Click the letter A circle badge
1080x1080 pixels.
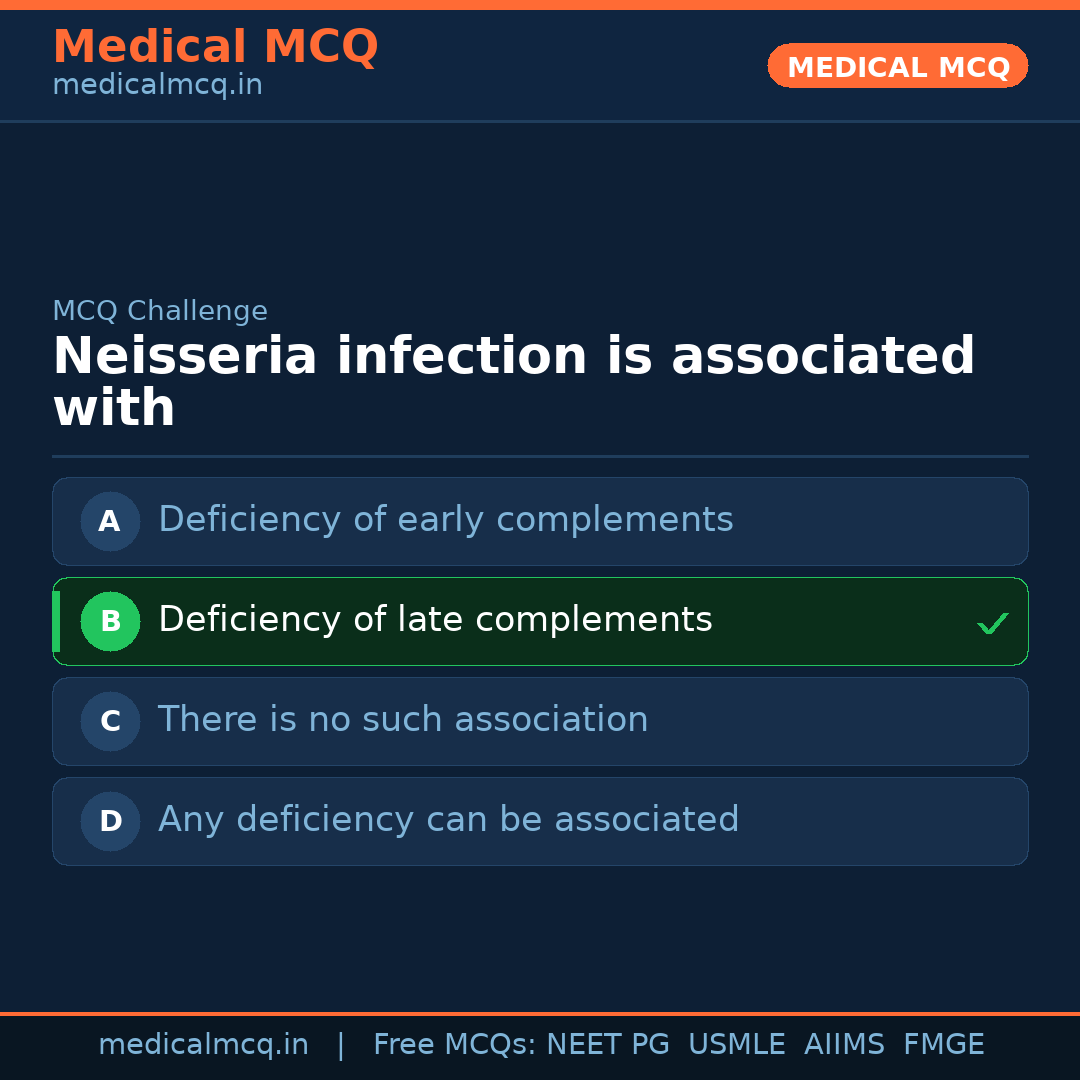(x=110, y=521)
